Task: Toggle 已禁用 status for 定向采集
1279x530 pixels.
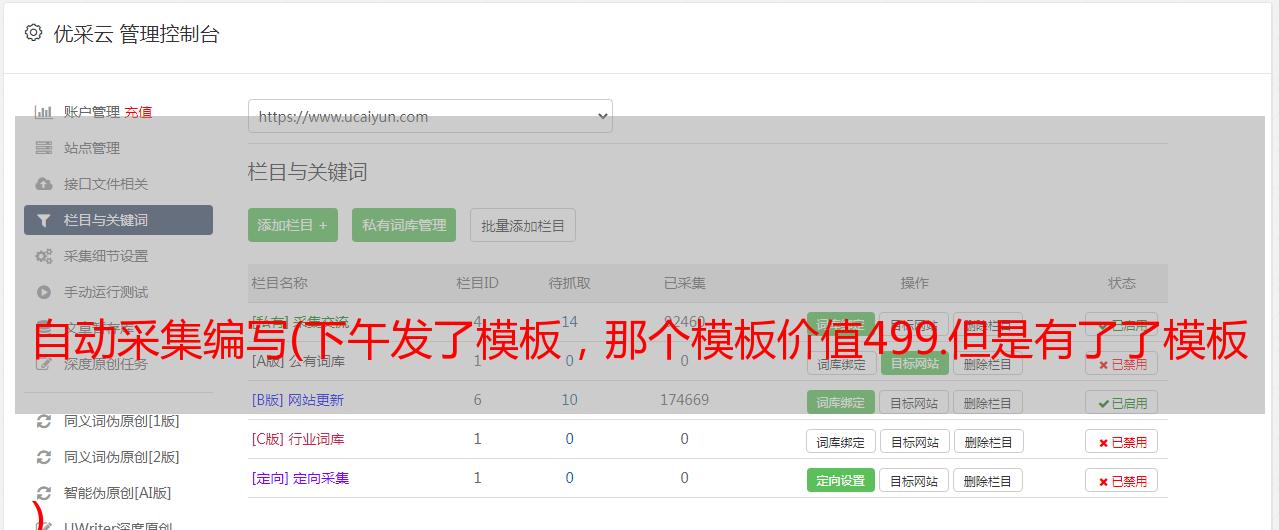Action: click(1122, 481)
